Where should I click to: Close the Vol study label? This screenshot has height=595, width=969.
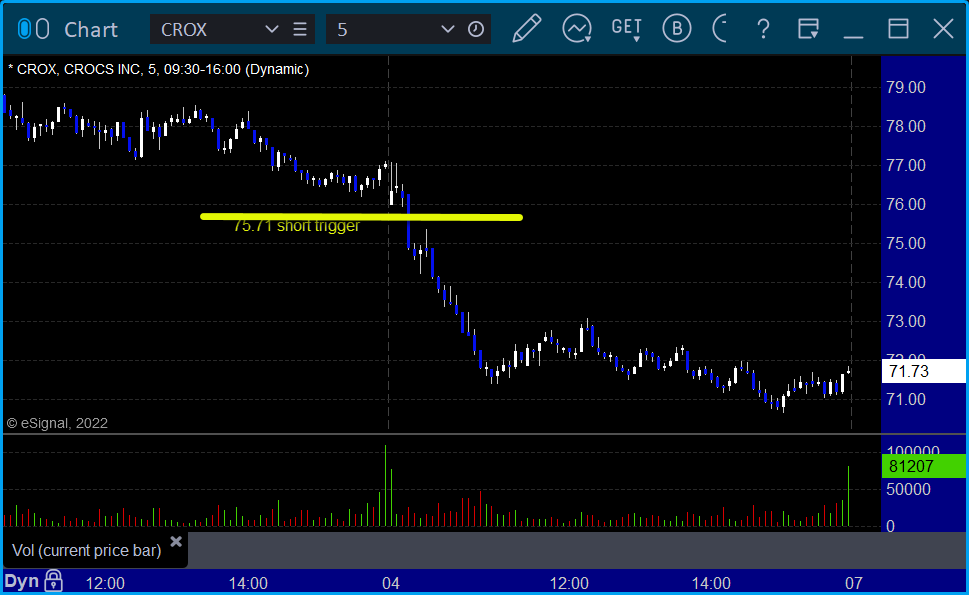(x=176, y=542)
